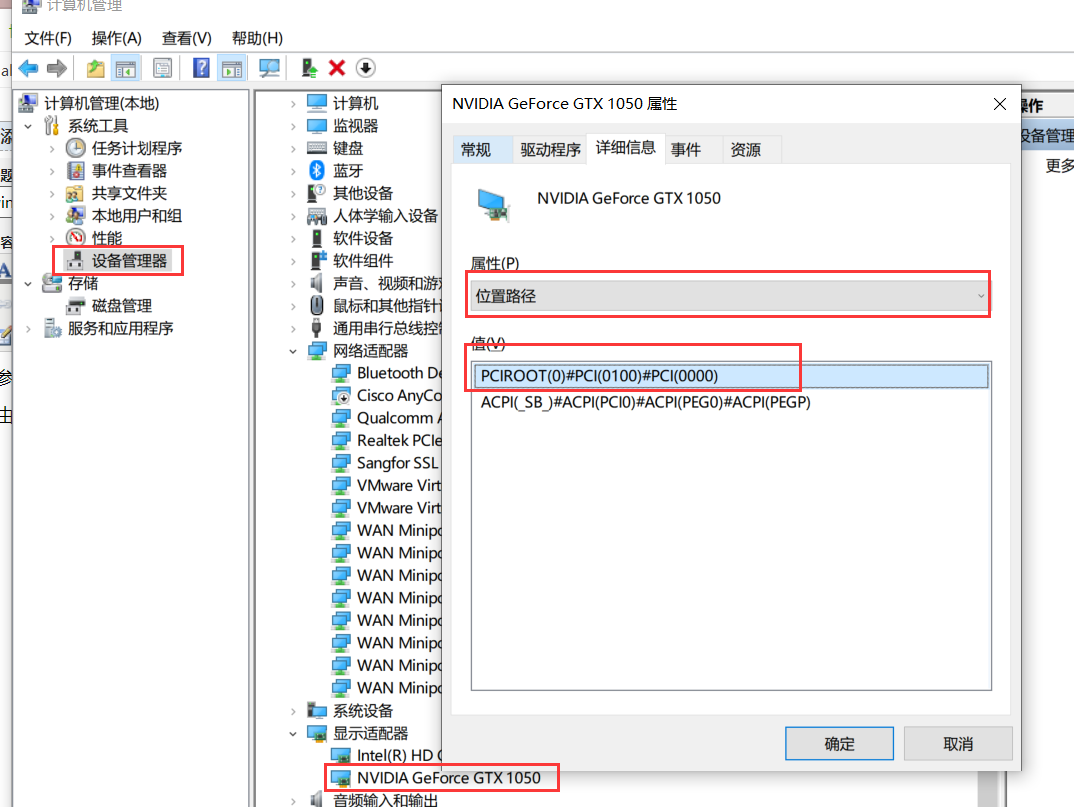The height and width of the screenshot is (807, 1074).
Task: Collapse the 显示适配器 category arrow
Action: pyautogui.click(x=293, y=734)
